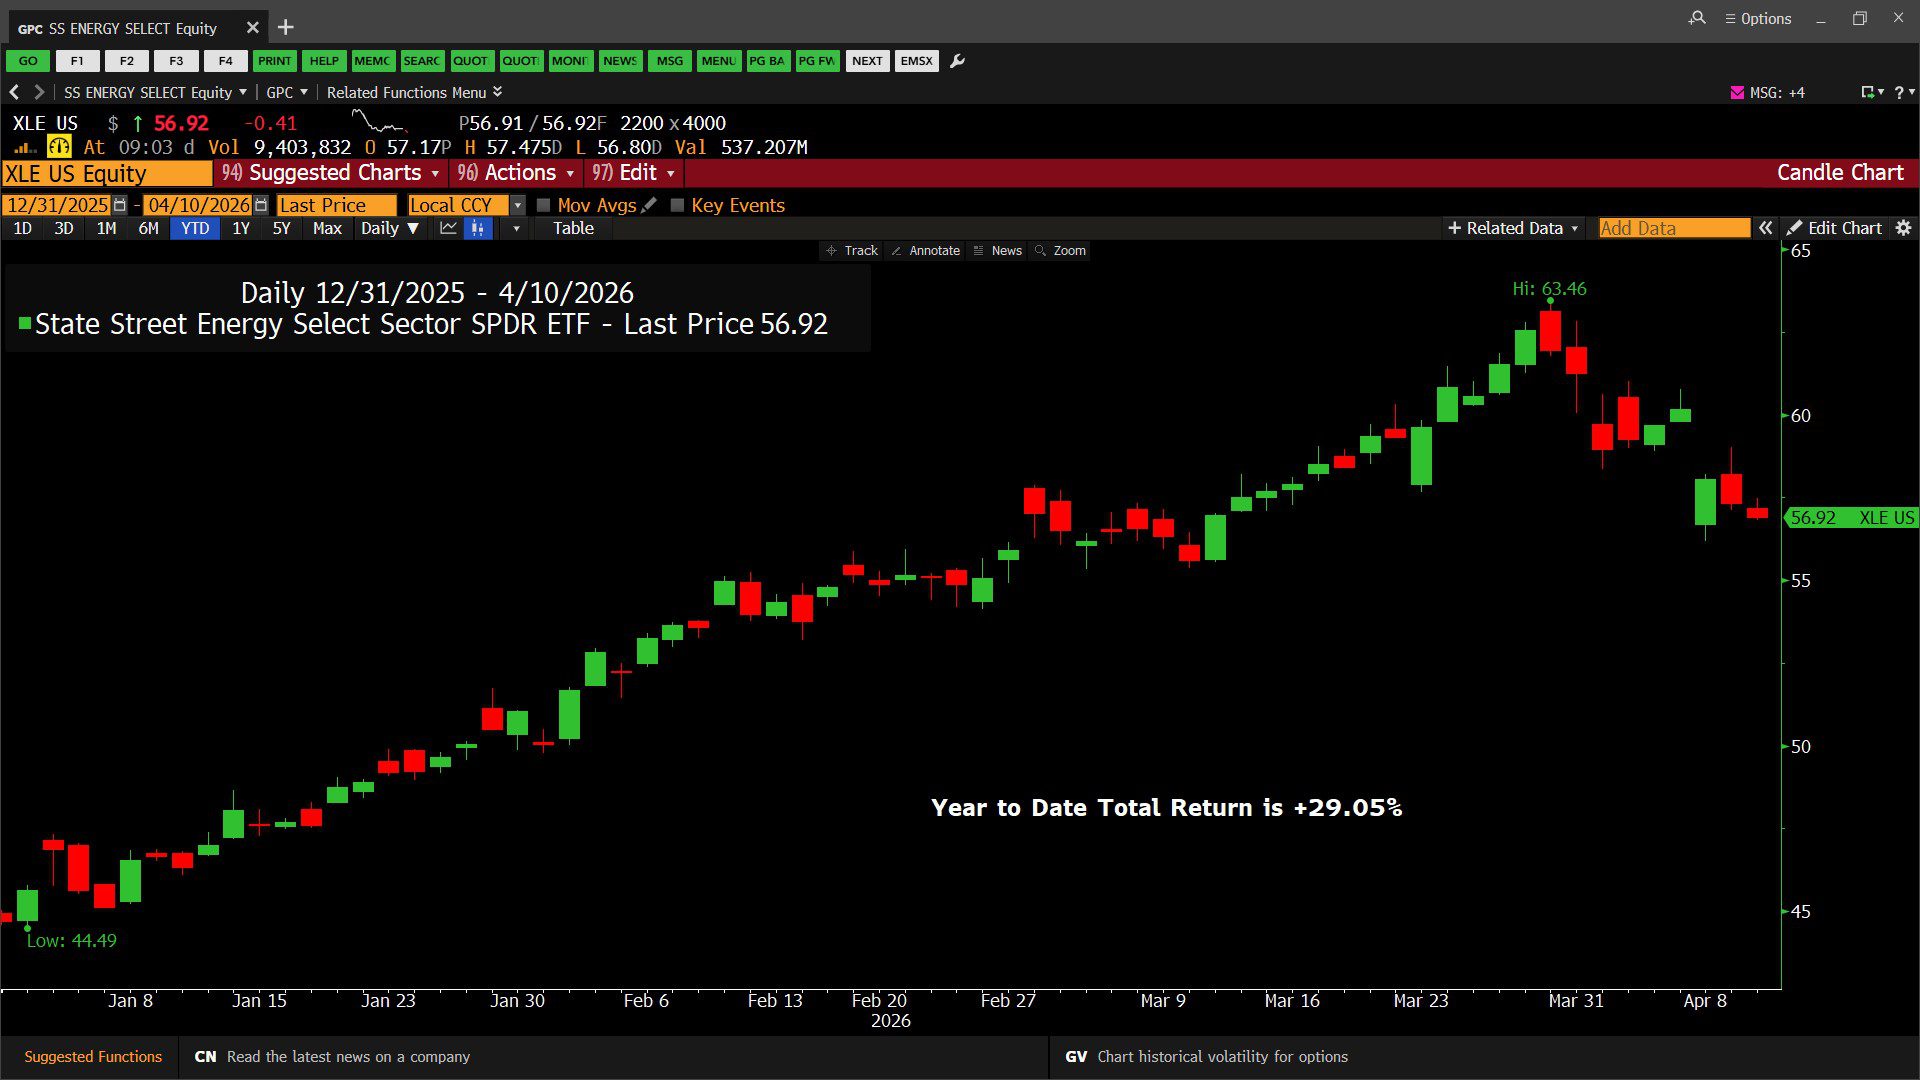Click the Add Data input field
The height and width of the screenshot is (1080, 1920).
click(1673, 228)
